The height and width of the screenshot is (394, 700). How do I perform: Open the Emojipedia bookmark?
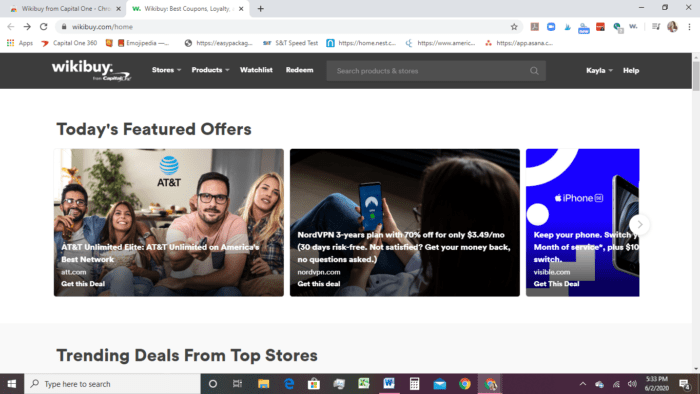tap(144, 43)
